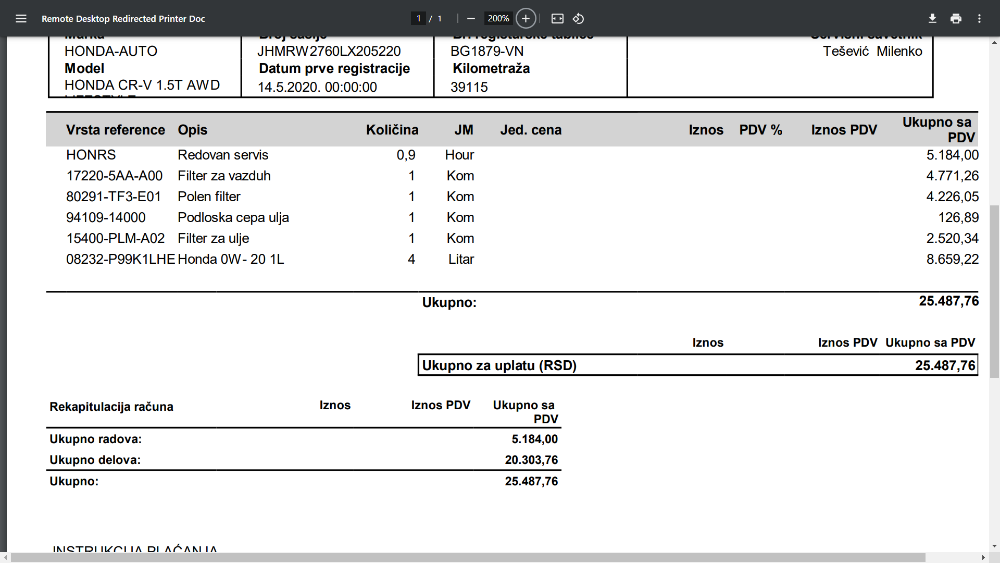
Task: Open the more actions menu
Action: [979, 18]
